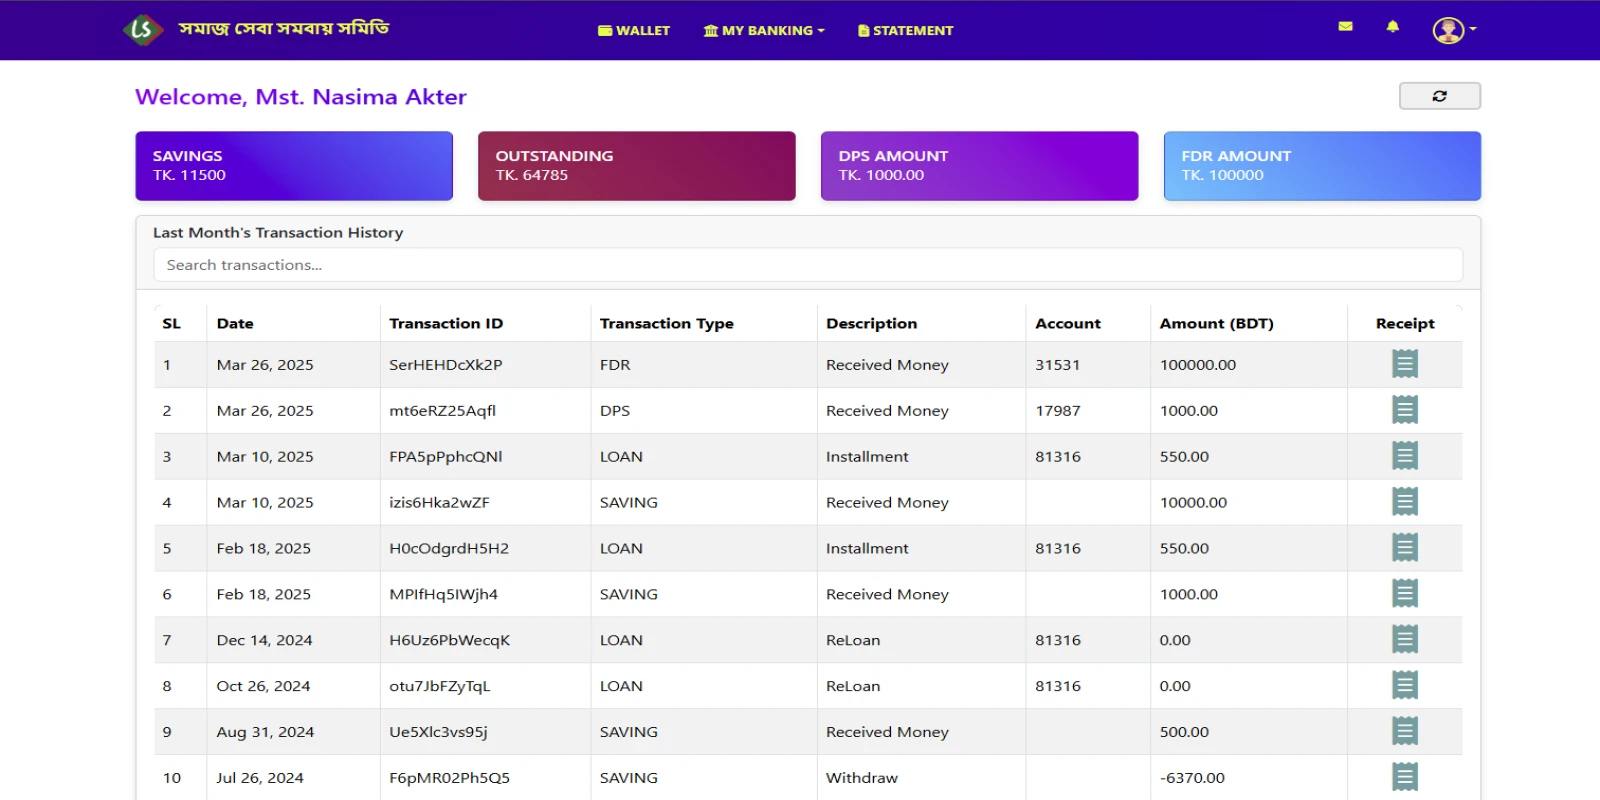Open receipt for Aug 31, 2024 saving

(x=1404, y=732)
